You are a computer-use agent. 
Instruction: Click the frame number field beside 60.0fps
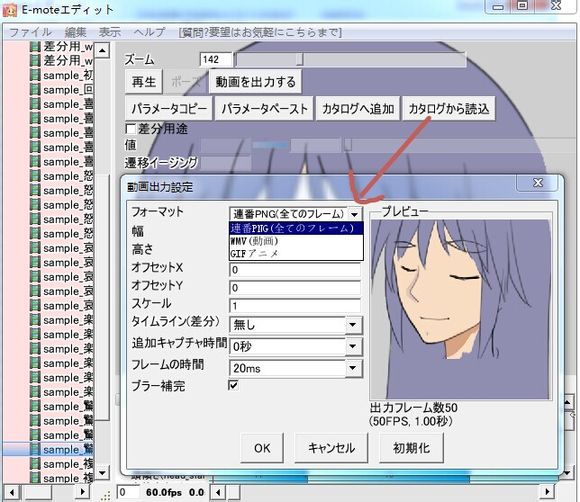point(128,492)
